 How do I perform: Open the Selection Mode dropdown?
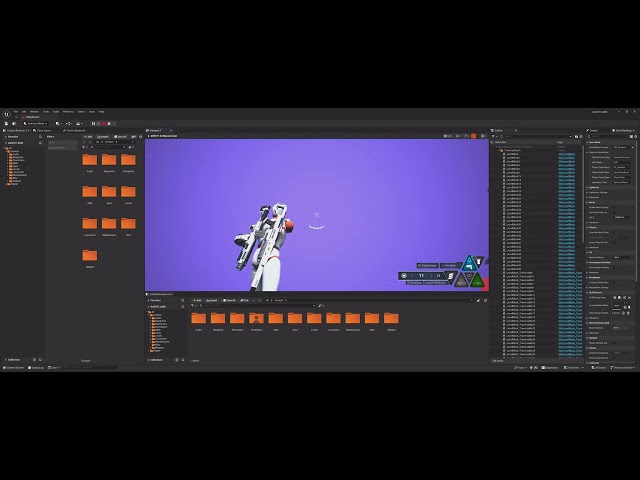(x=36, y=124)
